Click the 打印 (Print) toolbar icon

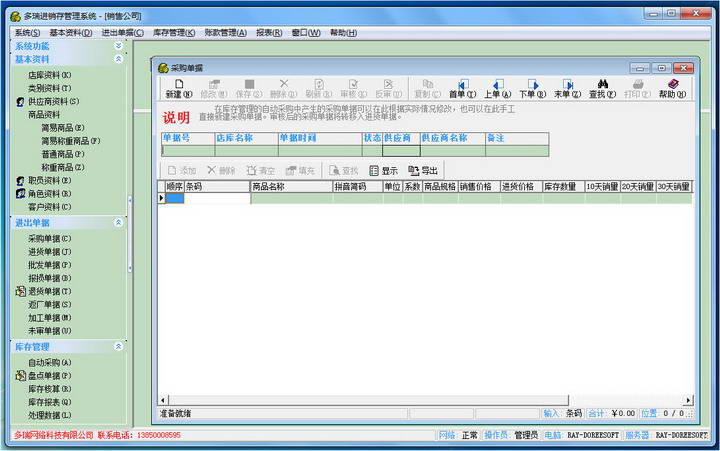638,84
